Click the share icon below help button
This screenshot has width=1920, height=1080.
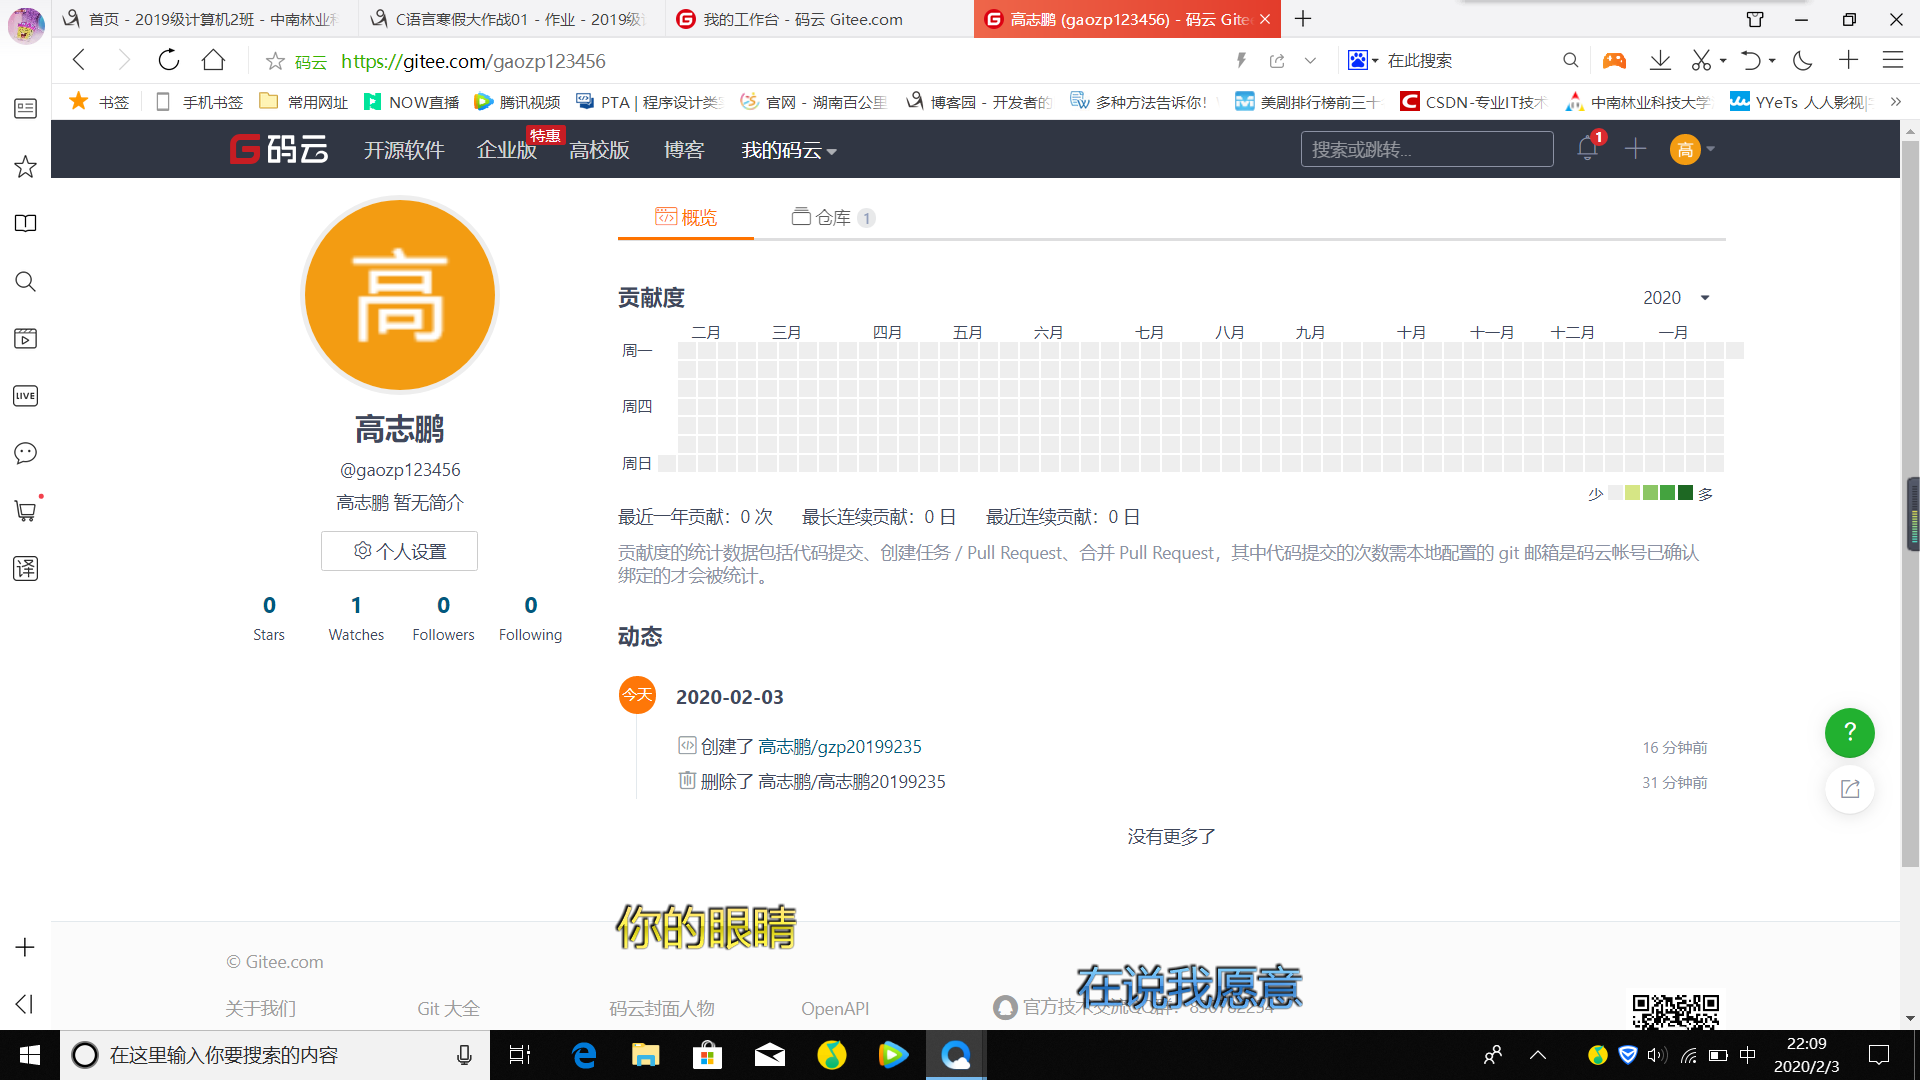[1849, 789]
